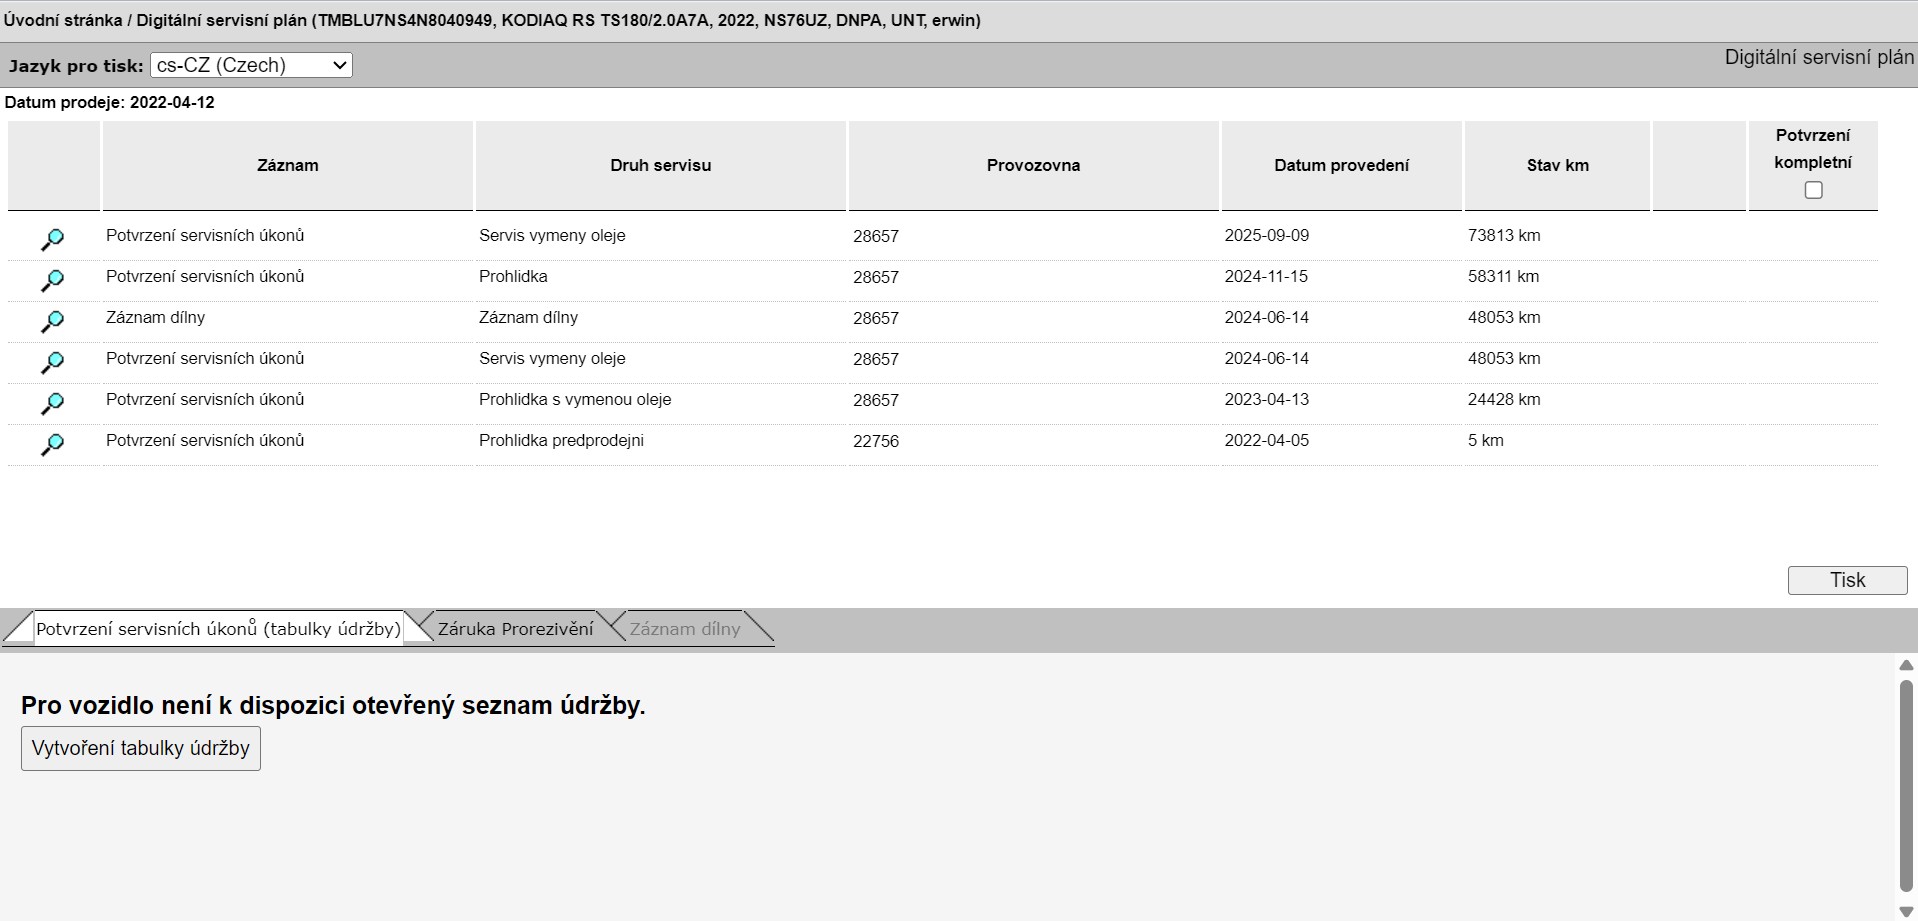
Task: Open details of 2025-09-09 oil change record
Action: coord(52,239)
